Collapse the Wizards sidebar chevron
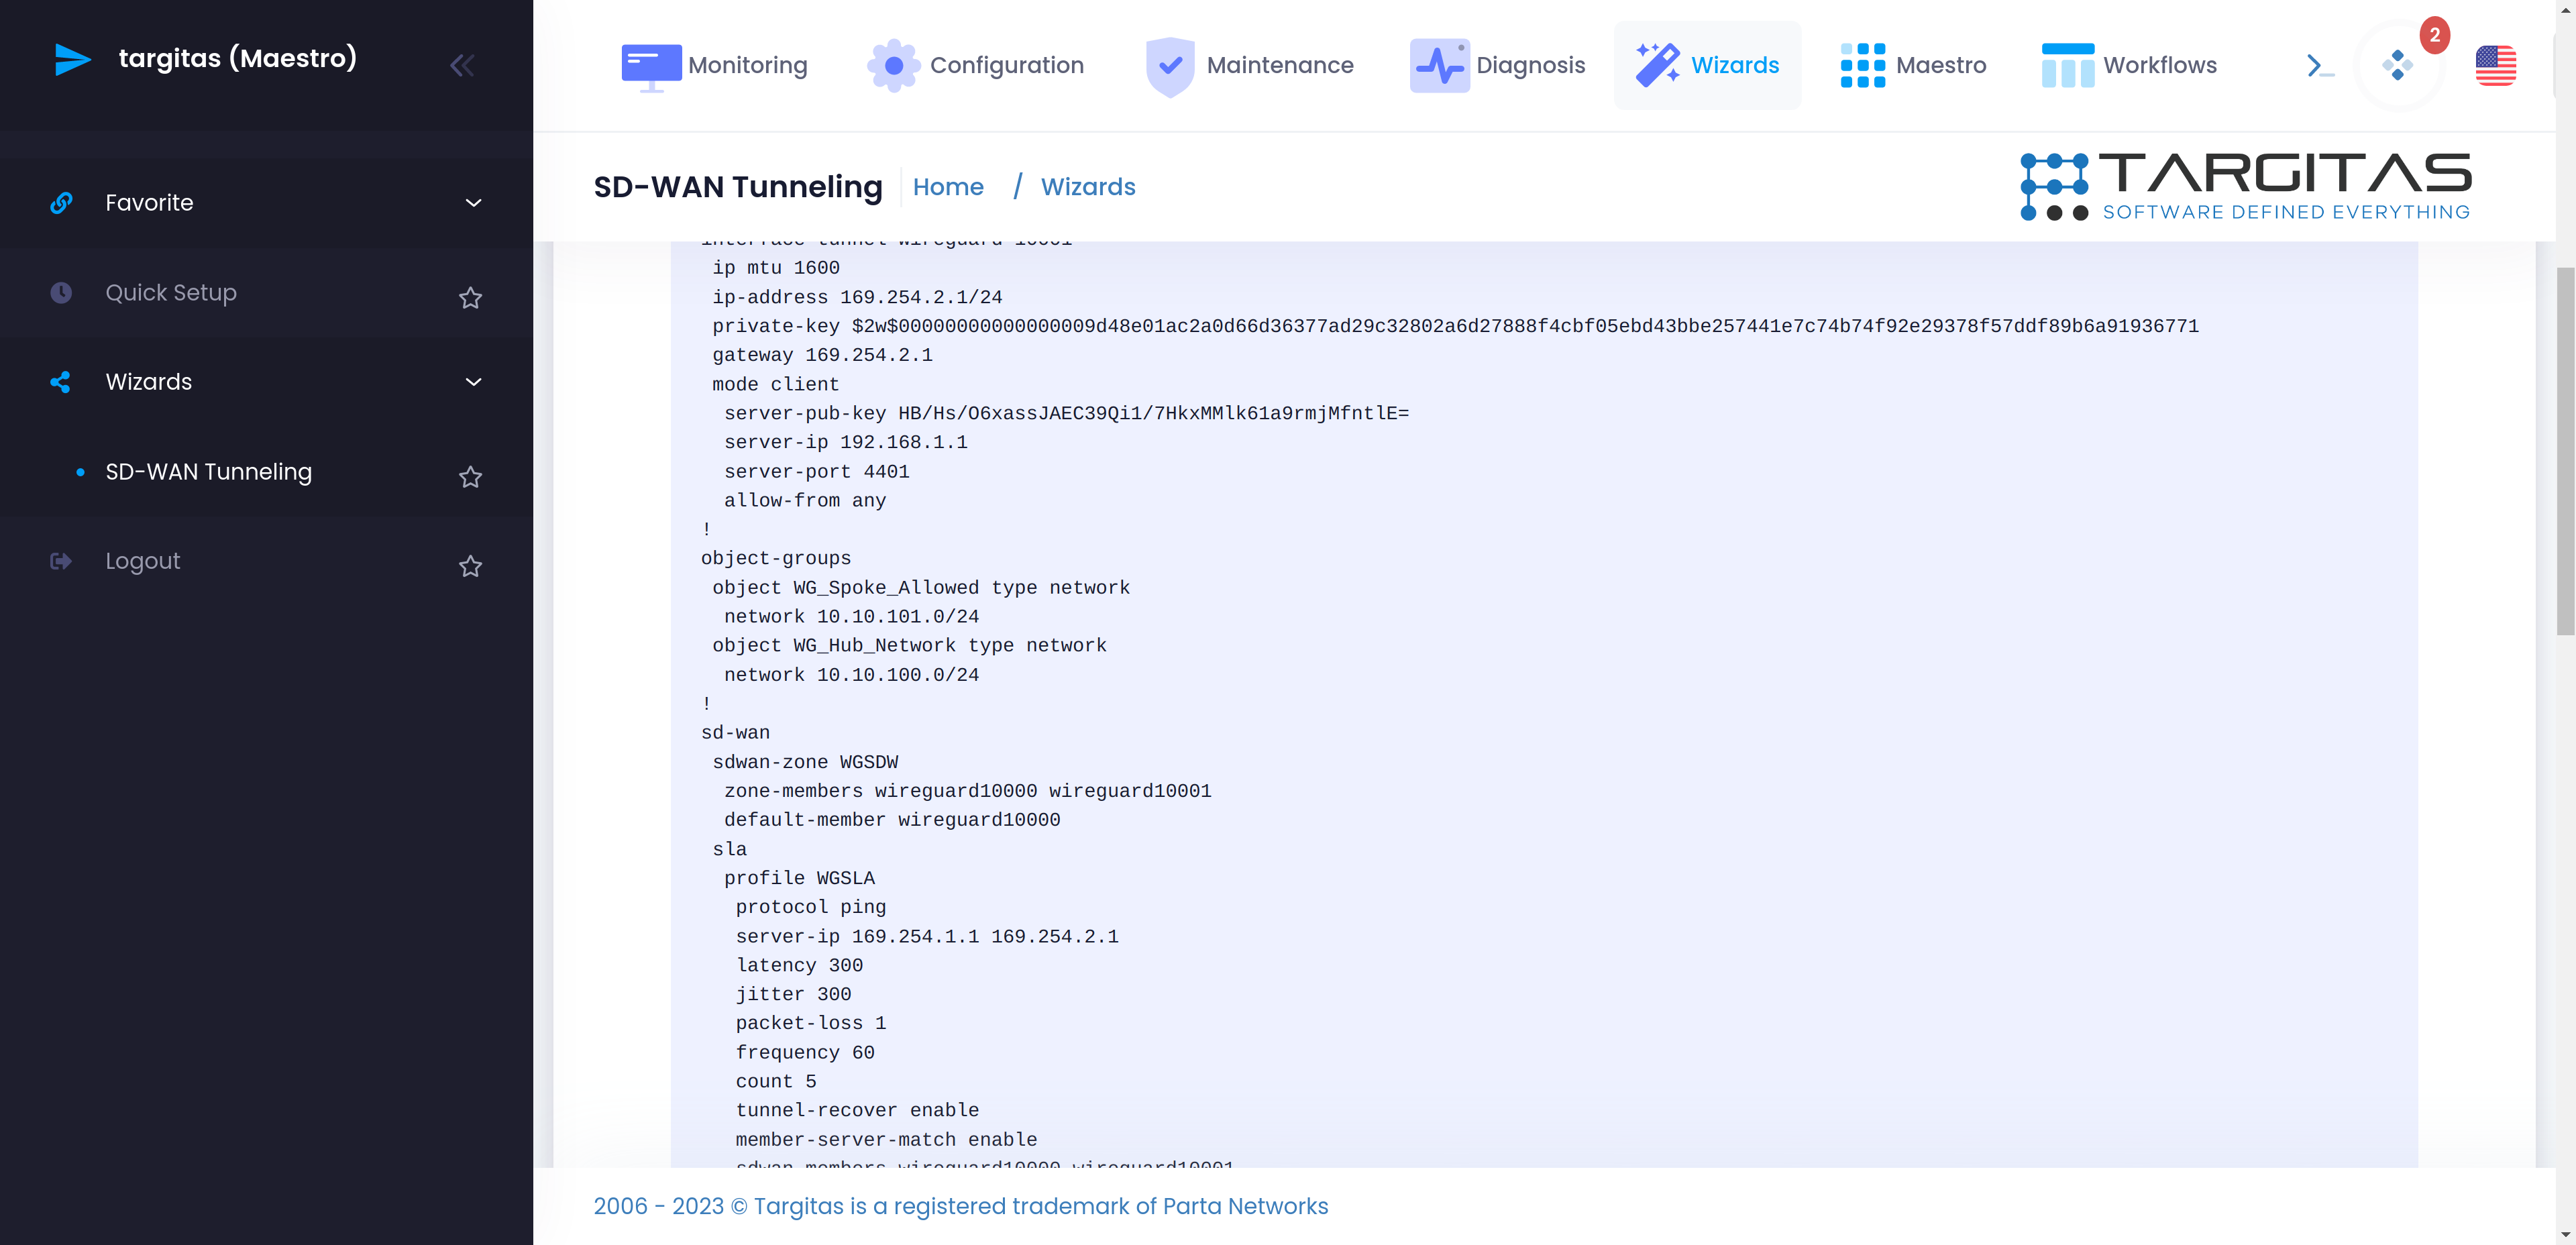 pos(474,382)
